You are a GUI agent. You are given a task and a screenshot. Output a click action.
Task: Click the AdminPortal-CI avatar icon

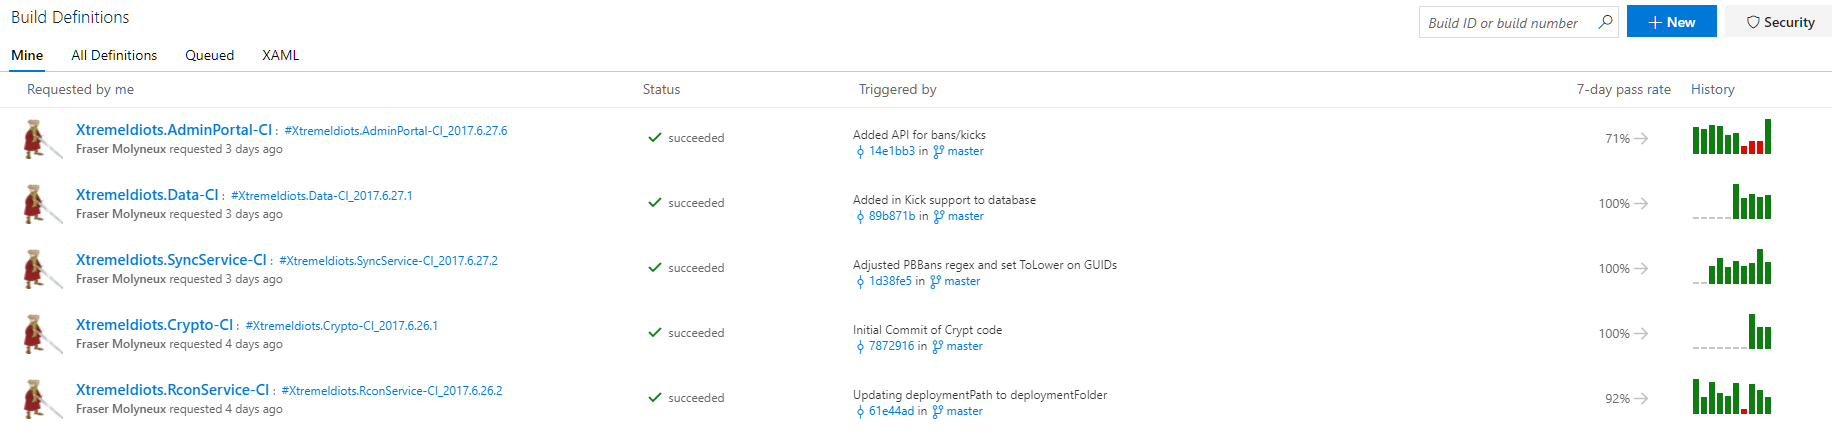pos(38,139)
